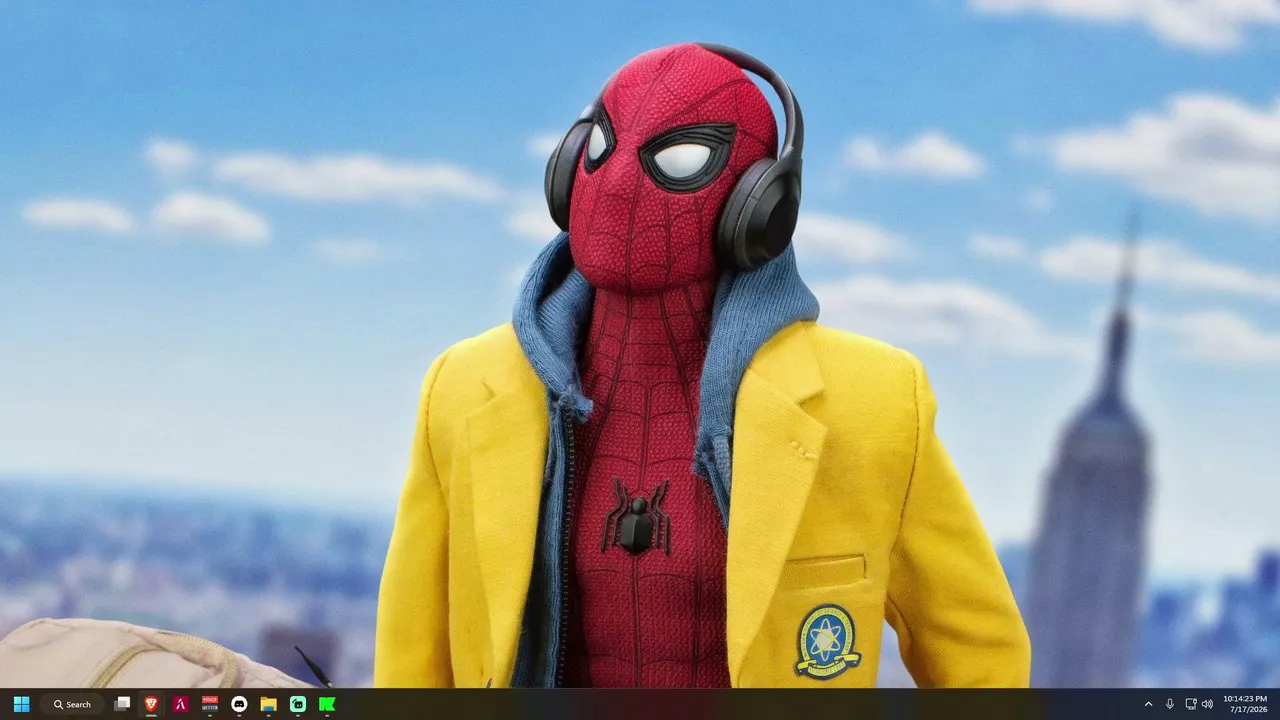Open the Voice Meeter app in taskbar
1280x720 pixels.
tap(210, 704)
